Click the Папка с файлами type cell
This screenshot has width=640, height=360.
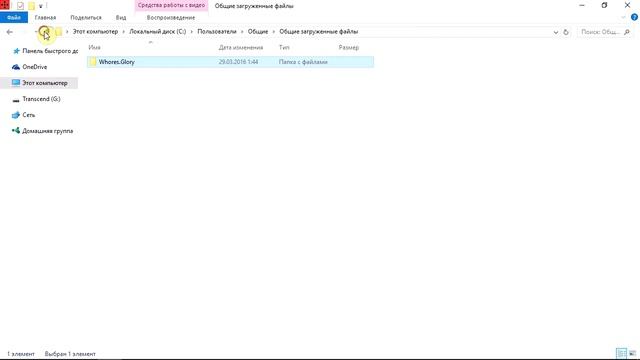click(x=303, y=62)
